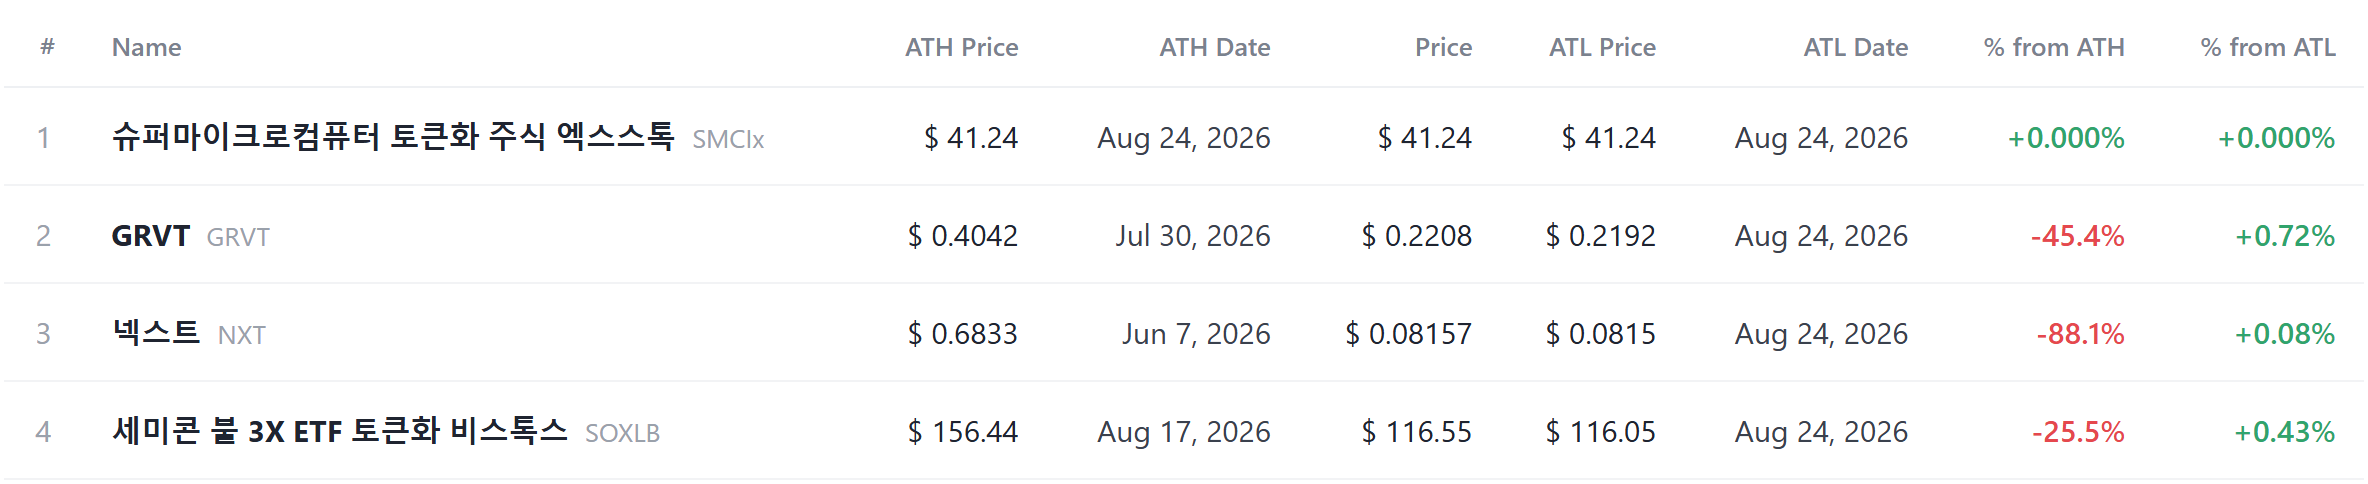The height and width of the screenshot is (484, 2368).
Task: Click the SMCIx ticker symbol
Action: click(x=728, y=139)
